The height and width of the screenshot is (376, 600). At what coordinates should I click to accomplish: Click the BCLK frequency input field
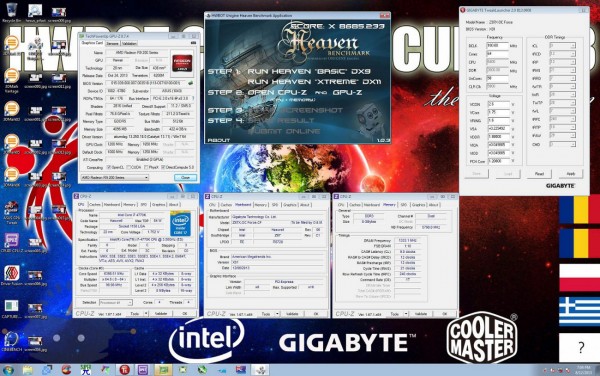[497, 46]
